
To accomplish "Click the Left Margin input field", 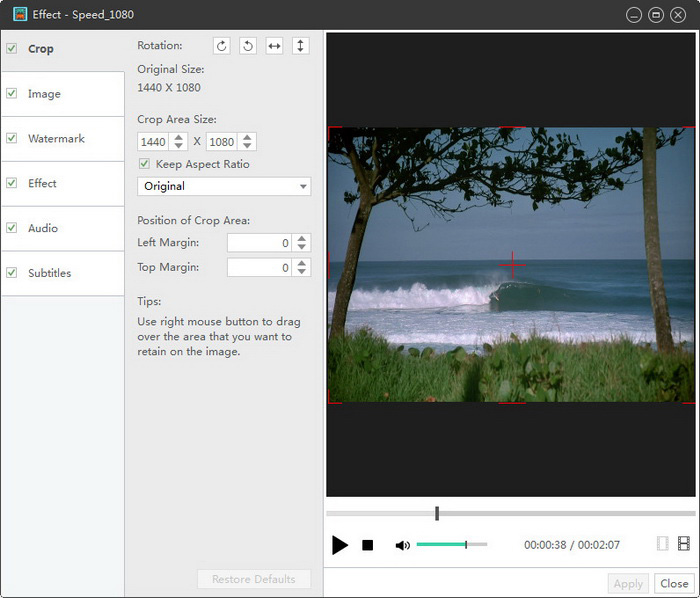I will pyautogui.click(x=259, y=243).
